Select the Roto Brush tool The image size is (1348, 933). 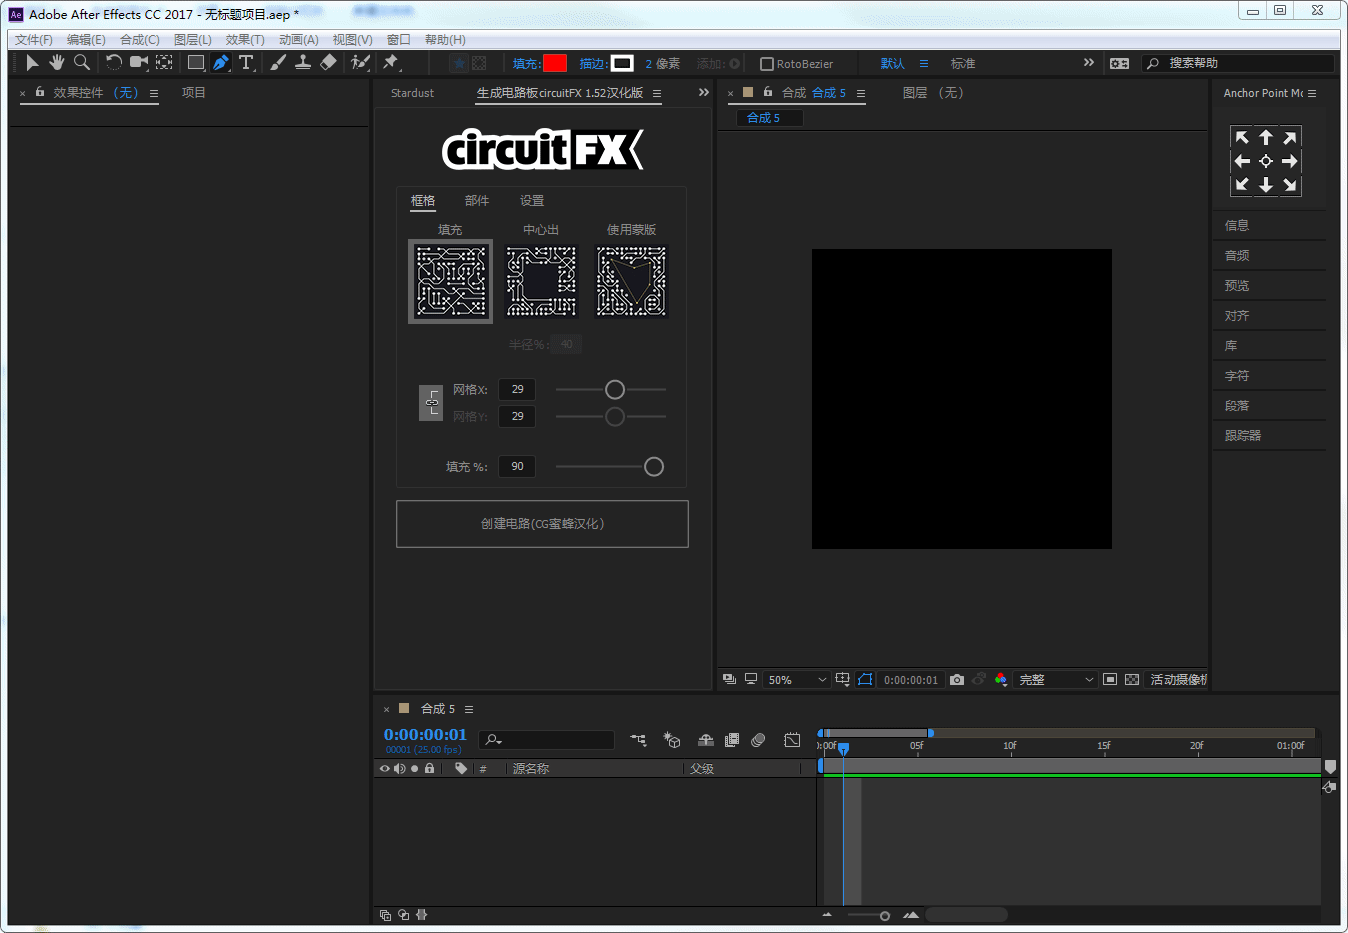pos(360,63)
